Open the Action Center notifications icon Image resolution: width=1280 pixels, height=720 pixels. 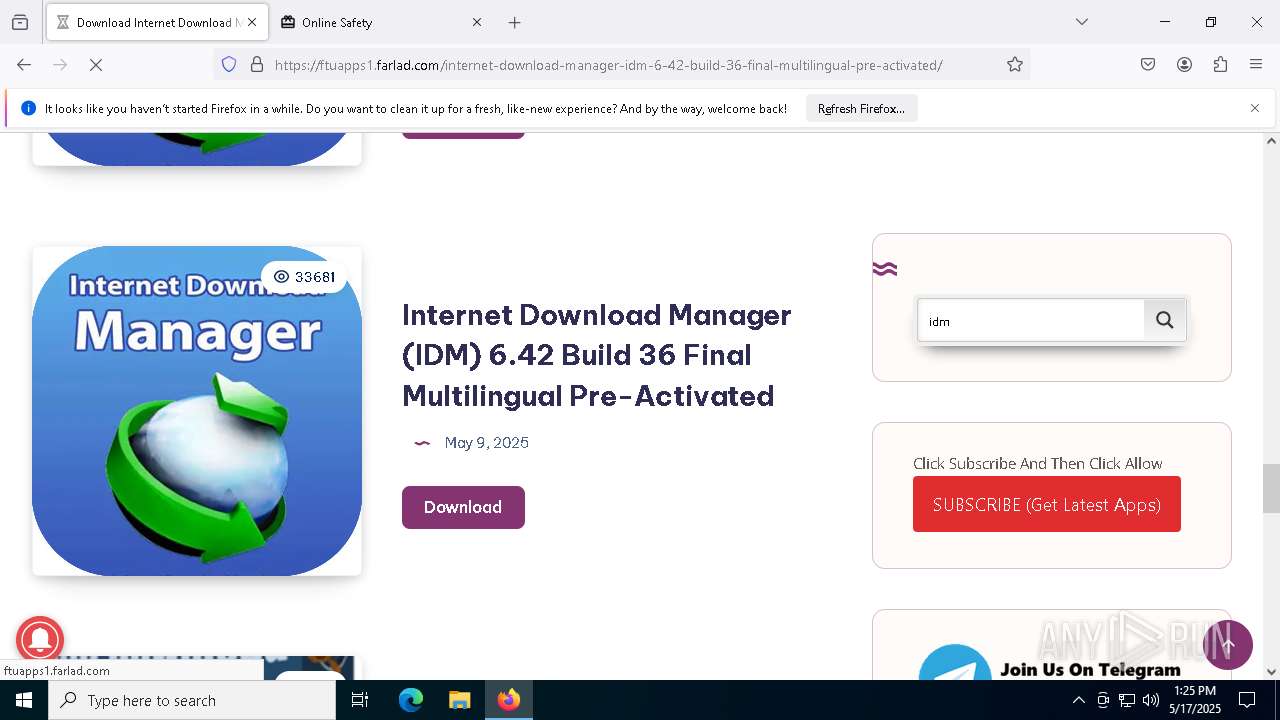[x=1247, y=700]
